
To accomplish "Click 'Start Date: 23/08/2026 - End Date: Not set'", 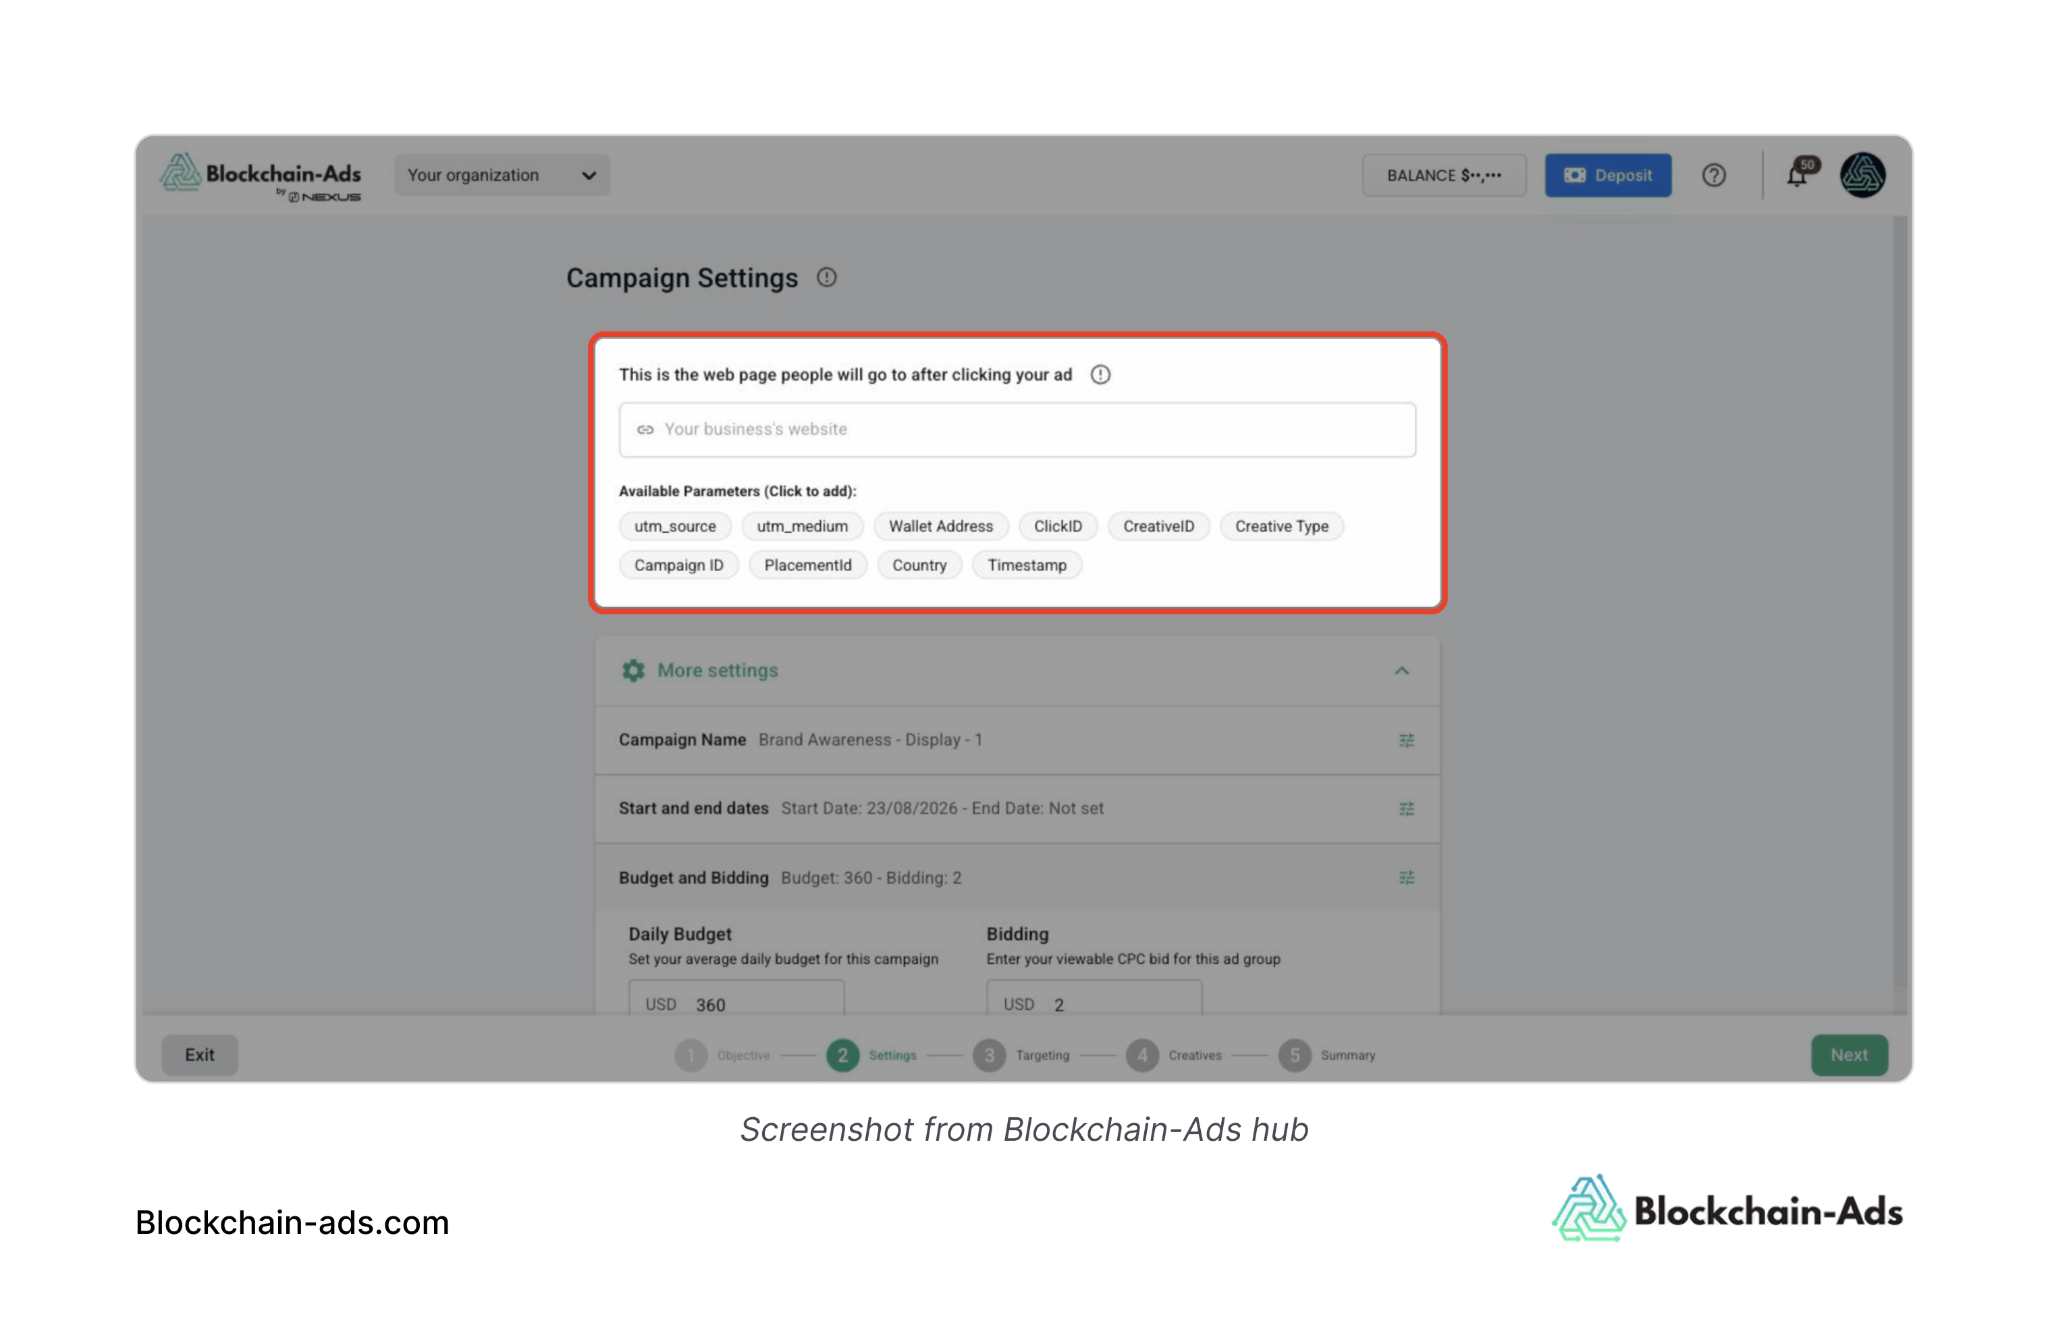I will (x=942, y=808).
